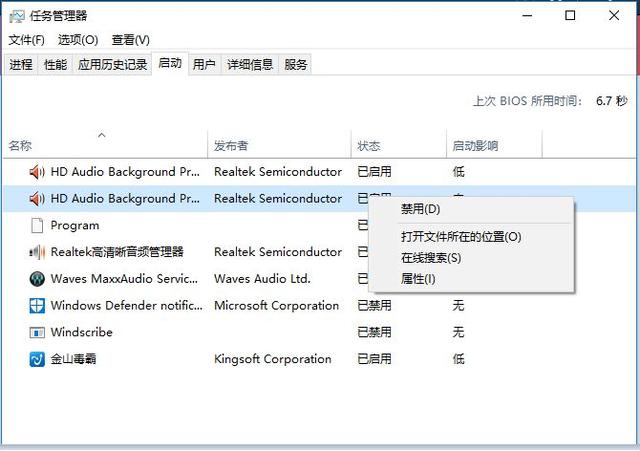Click the Waves MaxxAudio round icon
This screenshot has width=640, height=451.
[x=37, y=279]
